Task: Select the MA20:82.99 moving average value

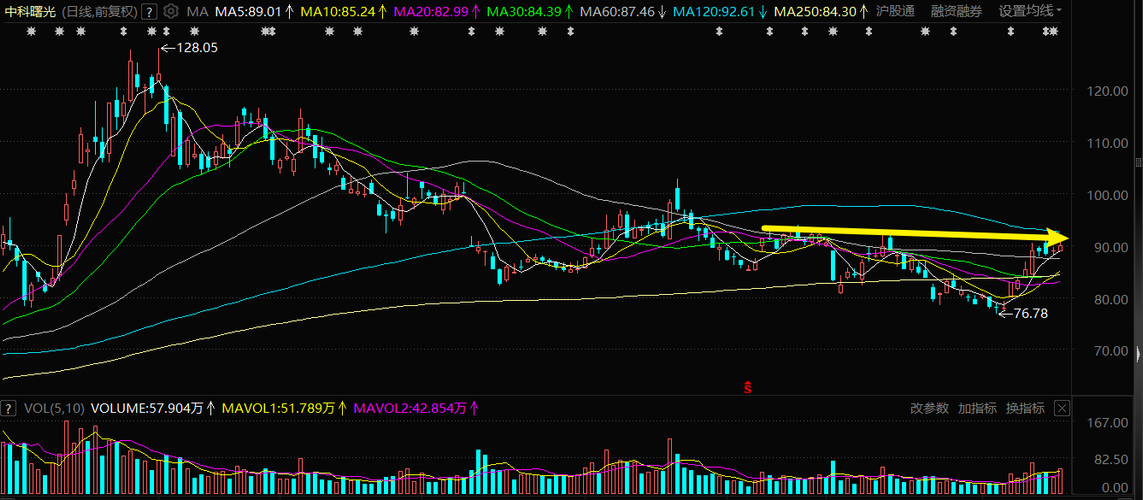Action: (x=435, y=12)
